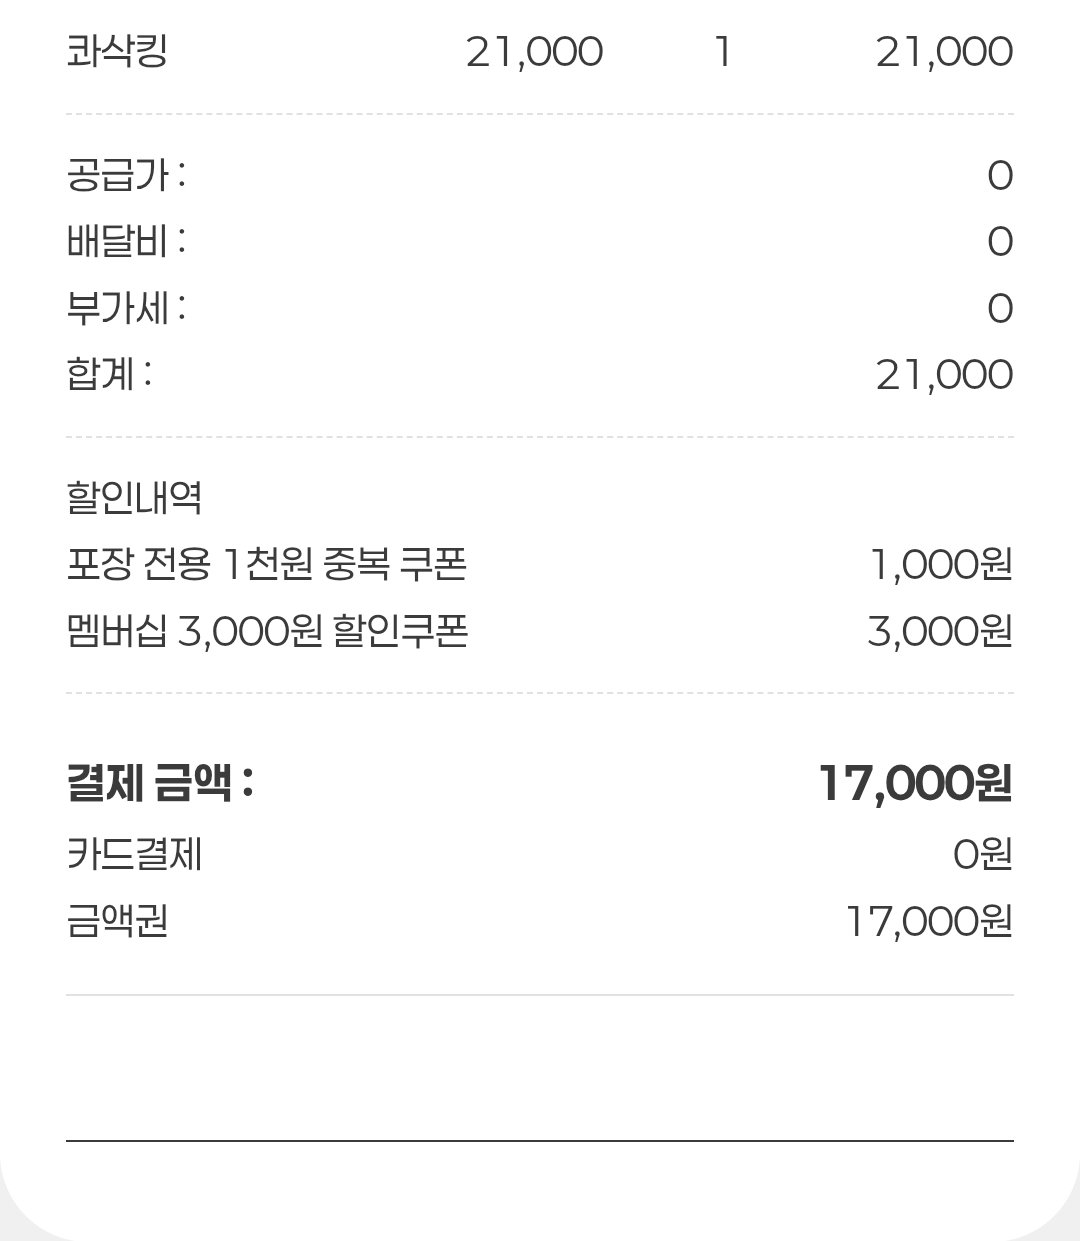This screenshot has height=1241, width=1080.
Task: Select the 부가세 label
Action: 125,307
